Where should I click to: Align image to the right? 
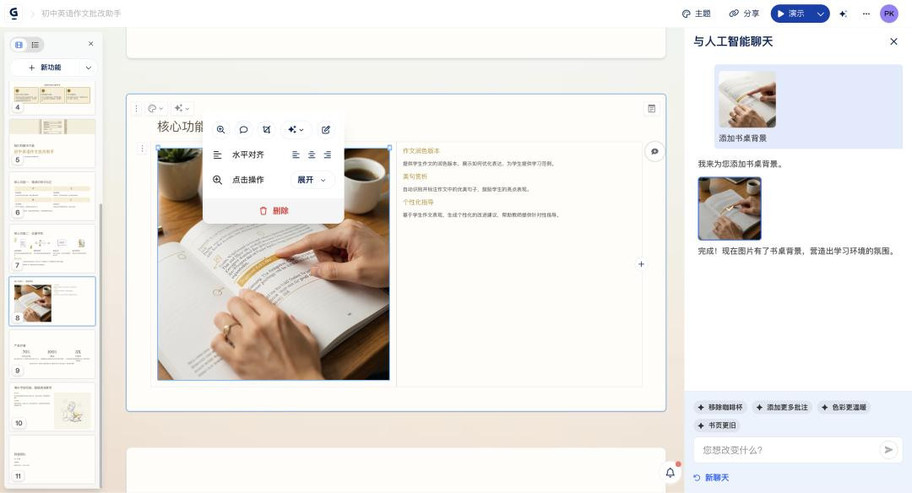click(327, 155)
